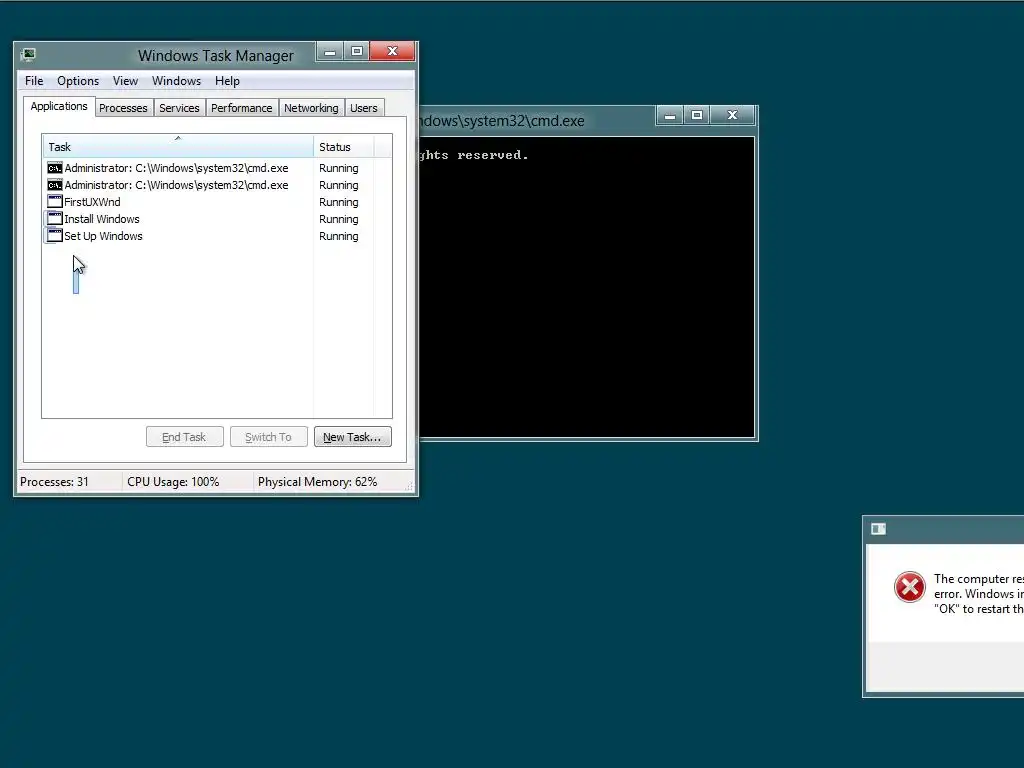Click the error dialog title bar icon
Viewport: 1024px width, 768px height.
pos(878,529)
